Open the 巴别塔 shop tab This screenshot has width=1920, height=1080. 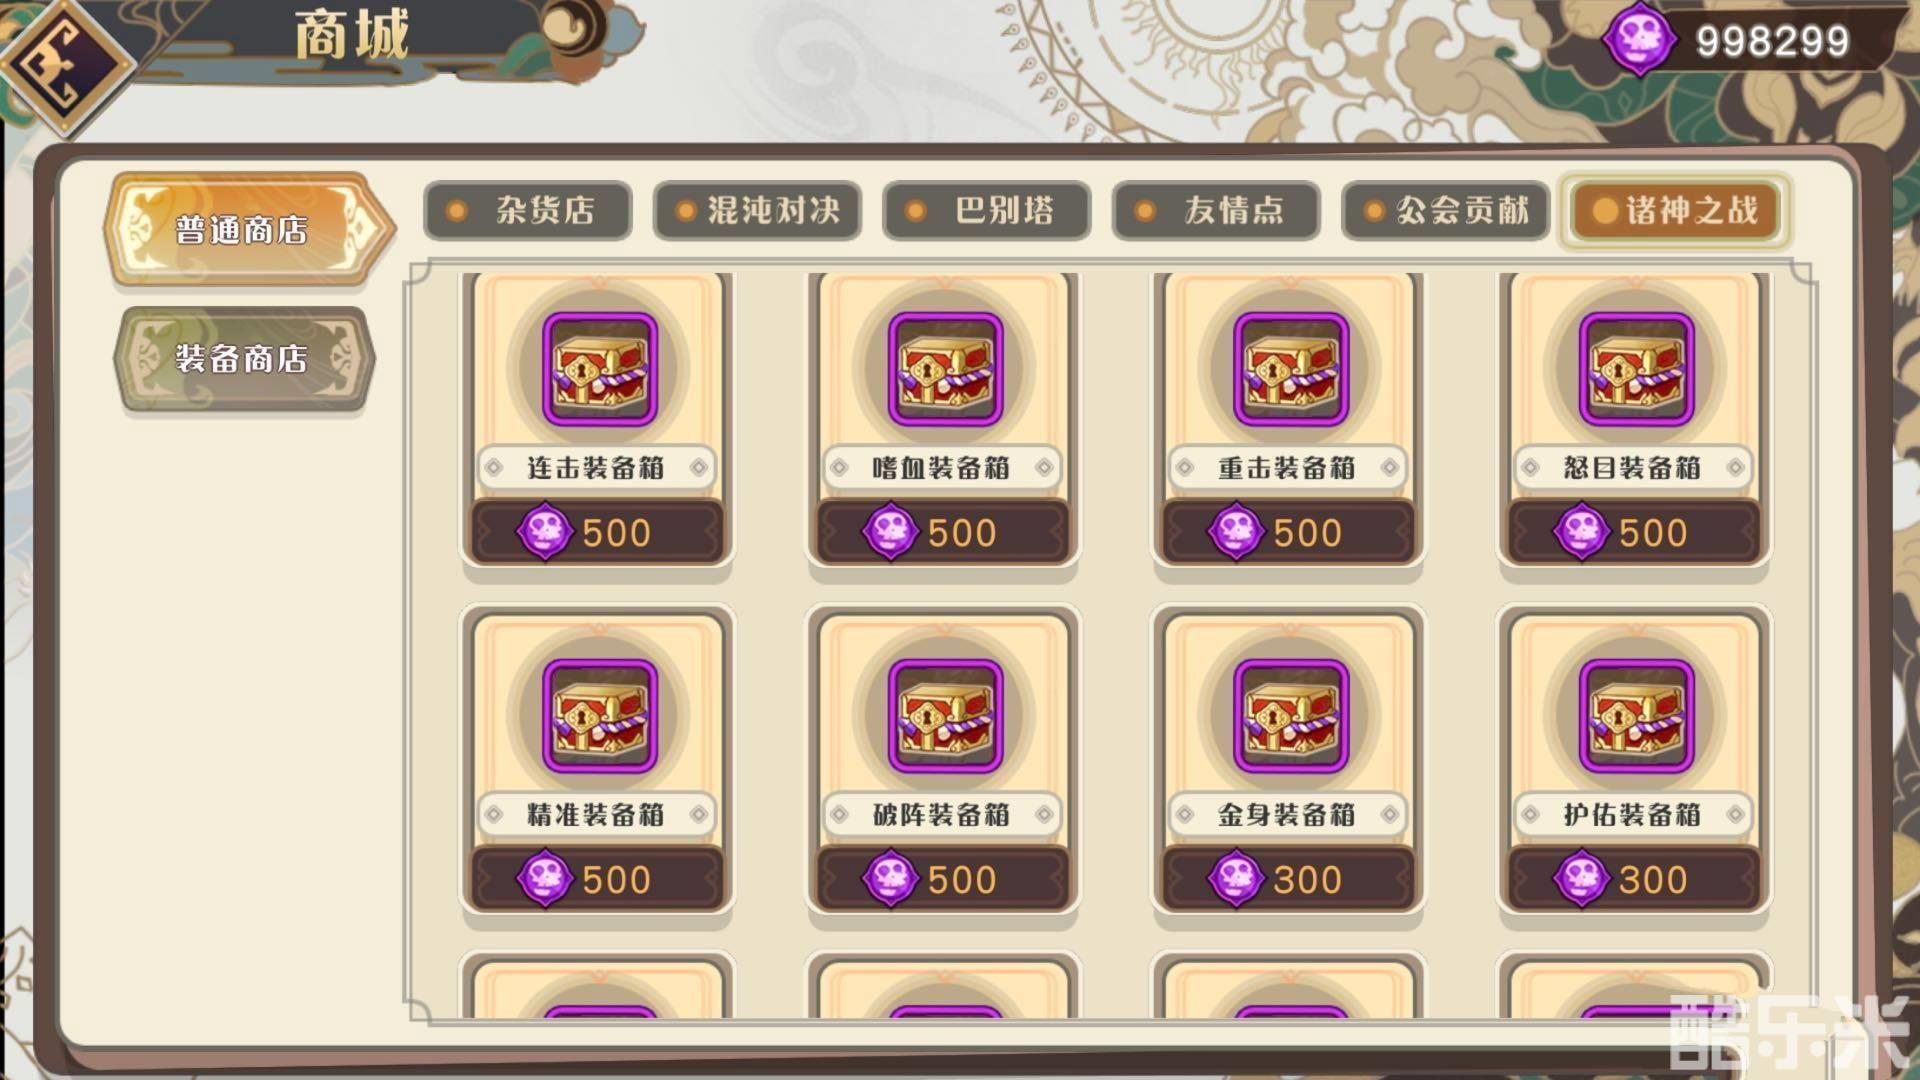(x=986, y=211)
